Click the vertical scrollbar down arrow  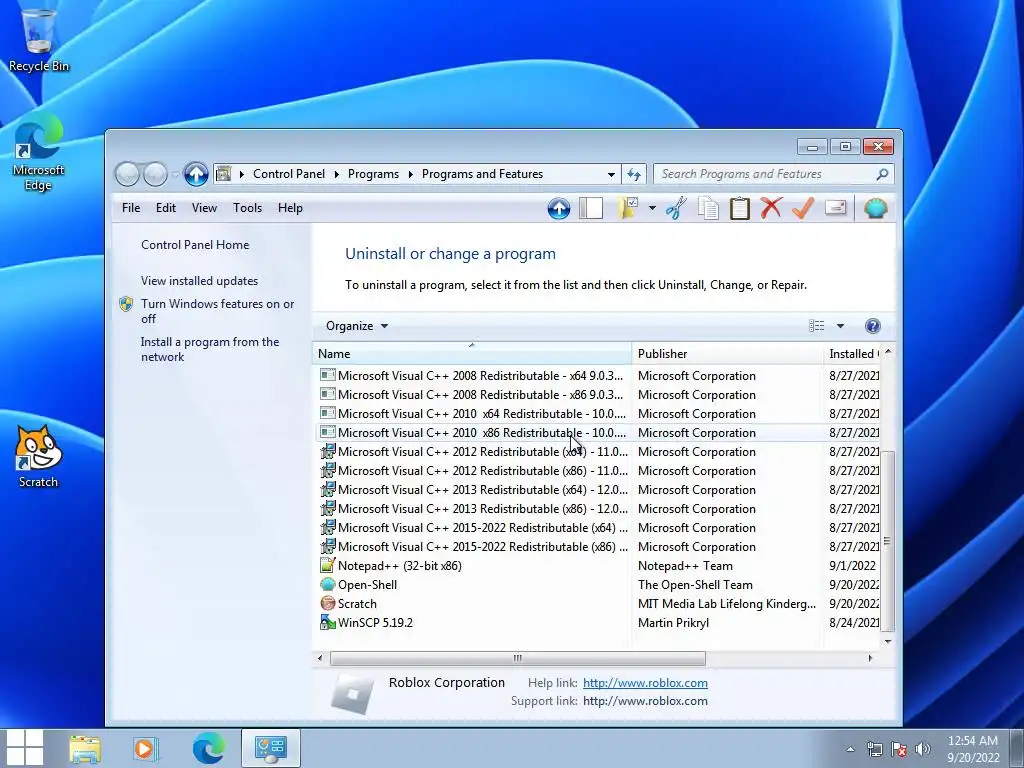(x=888, y=642)
